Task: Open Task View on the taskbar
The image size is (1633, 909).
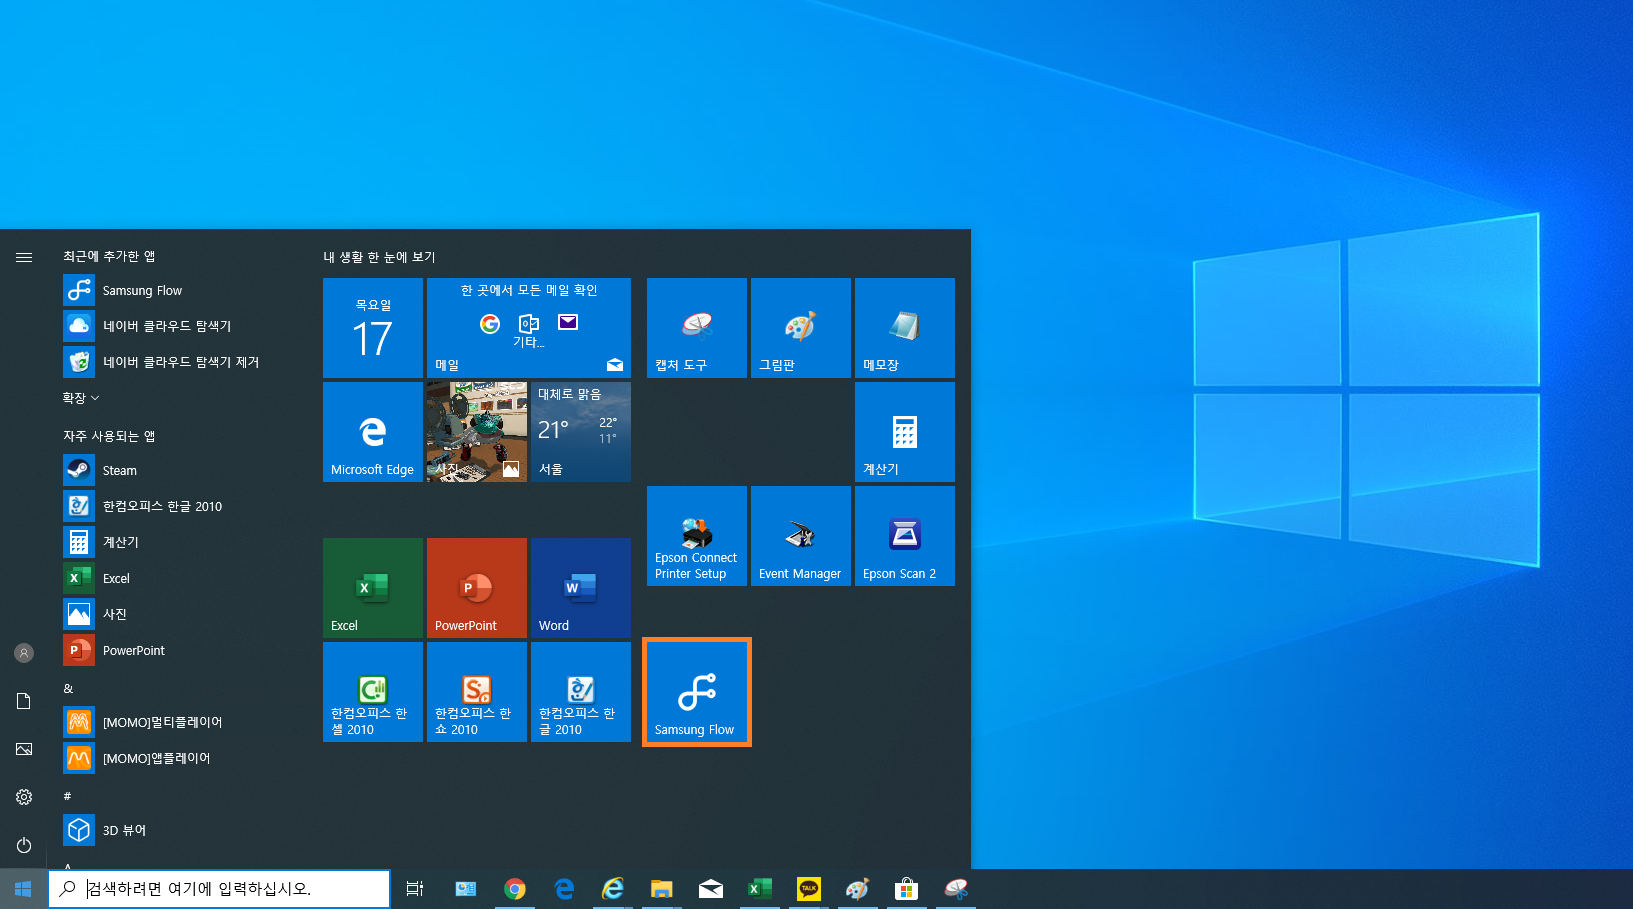Action: [414, 889]
